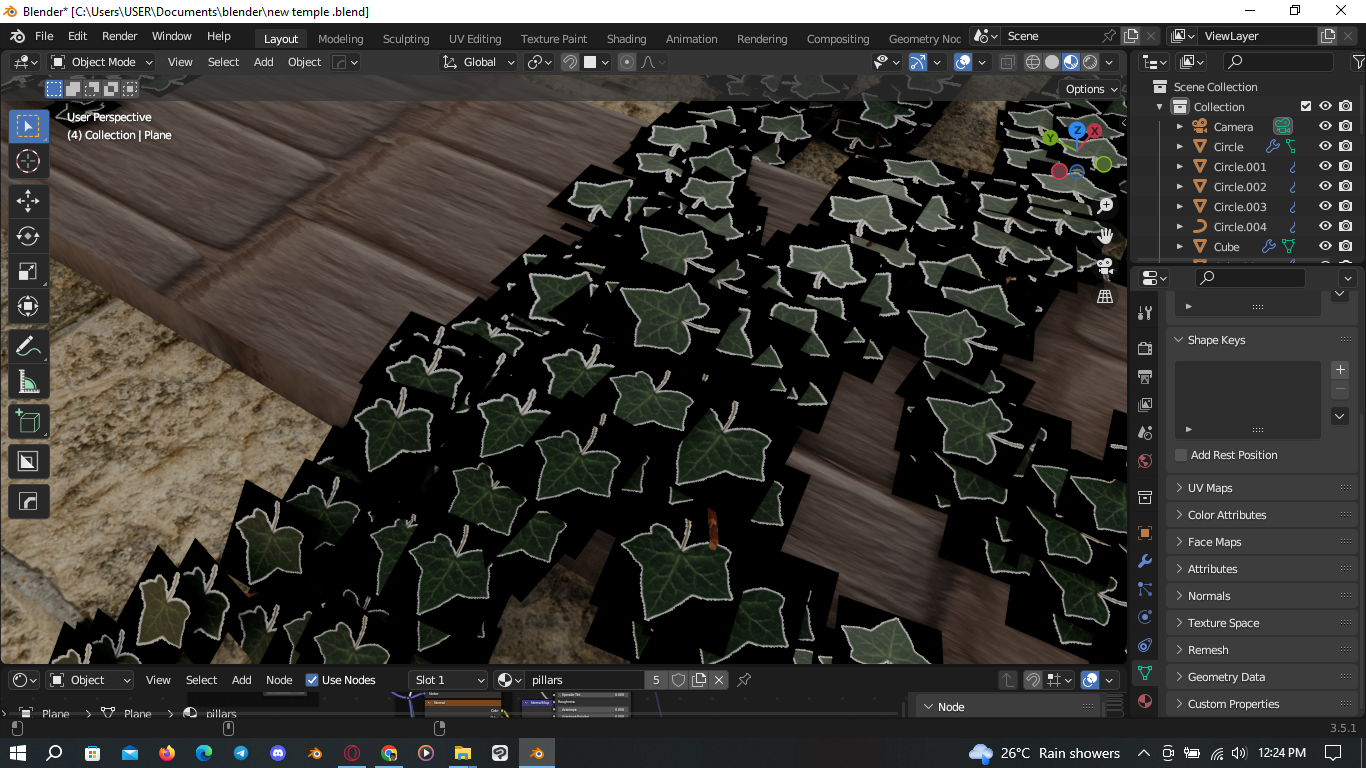Viewport: 1366px width, 768px height.
Task: Click the material user count 5
Action: click(656, 680)
